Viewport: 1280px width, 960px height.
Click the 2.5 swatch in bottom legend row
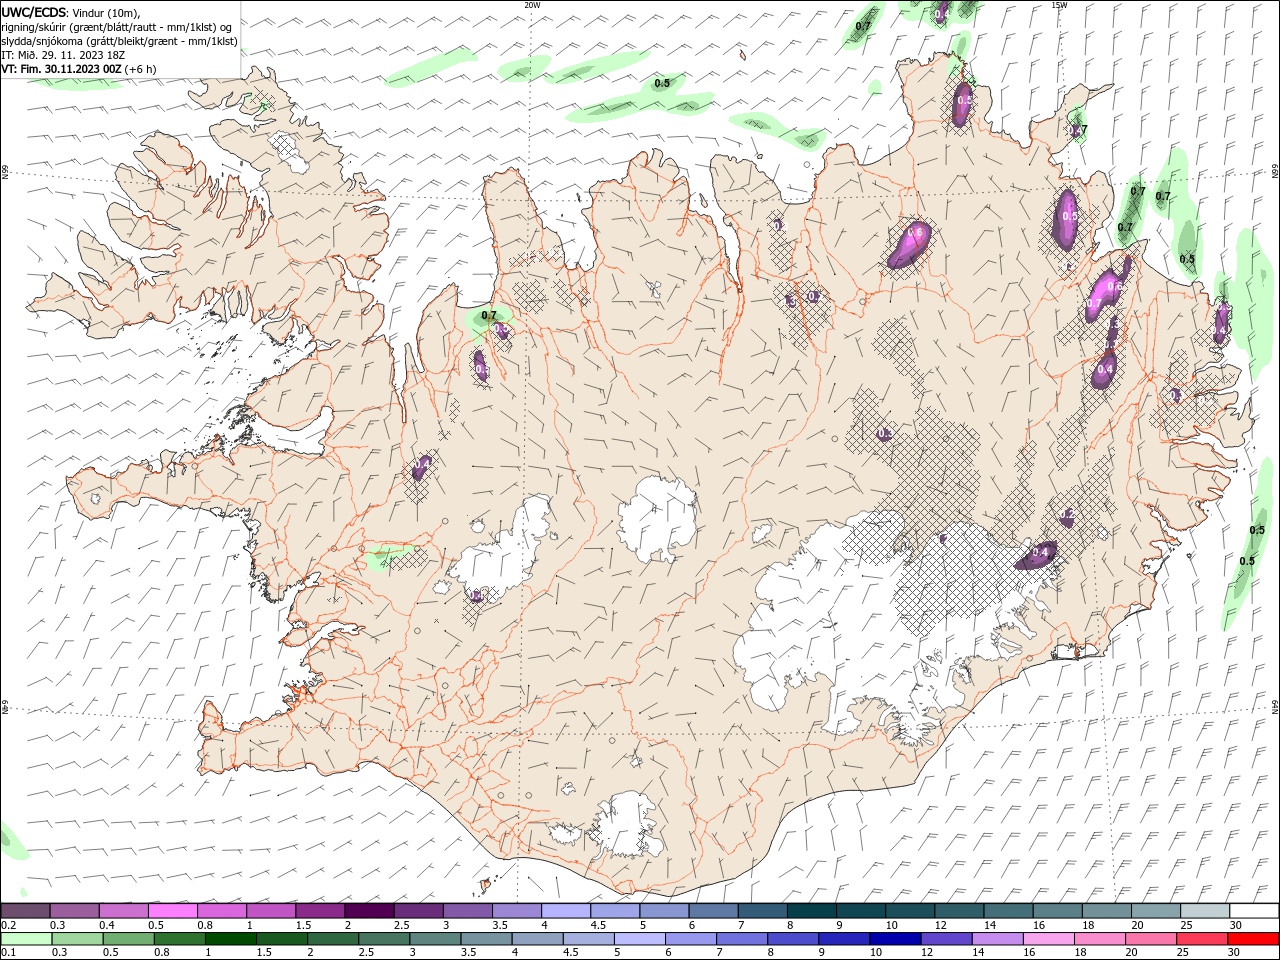click(x=383, y=939)
